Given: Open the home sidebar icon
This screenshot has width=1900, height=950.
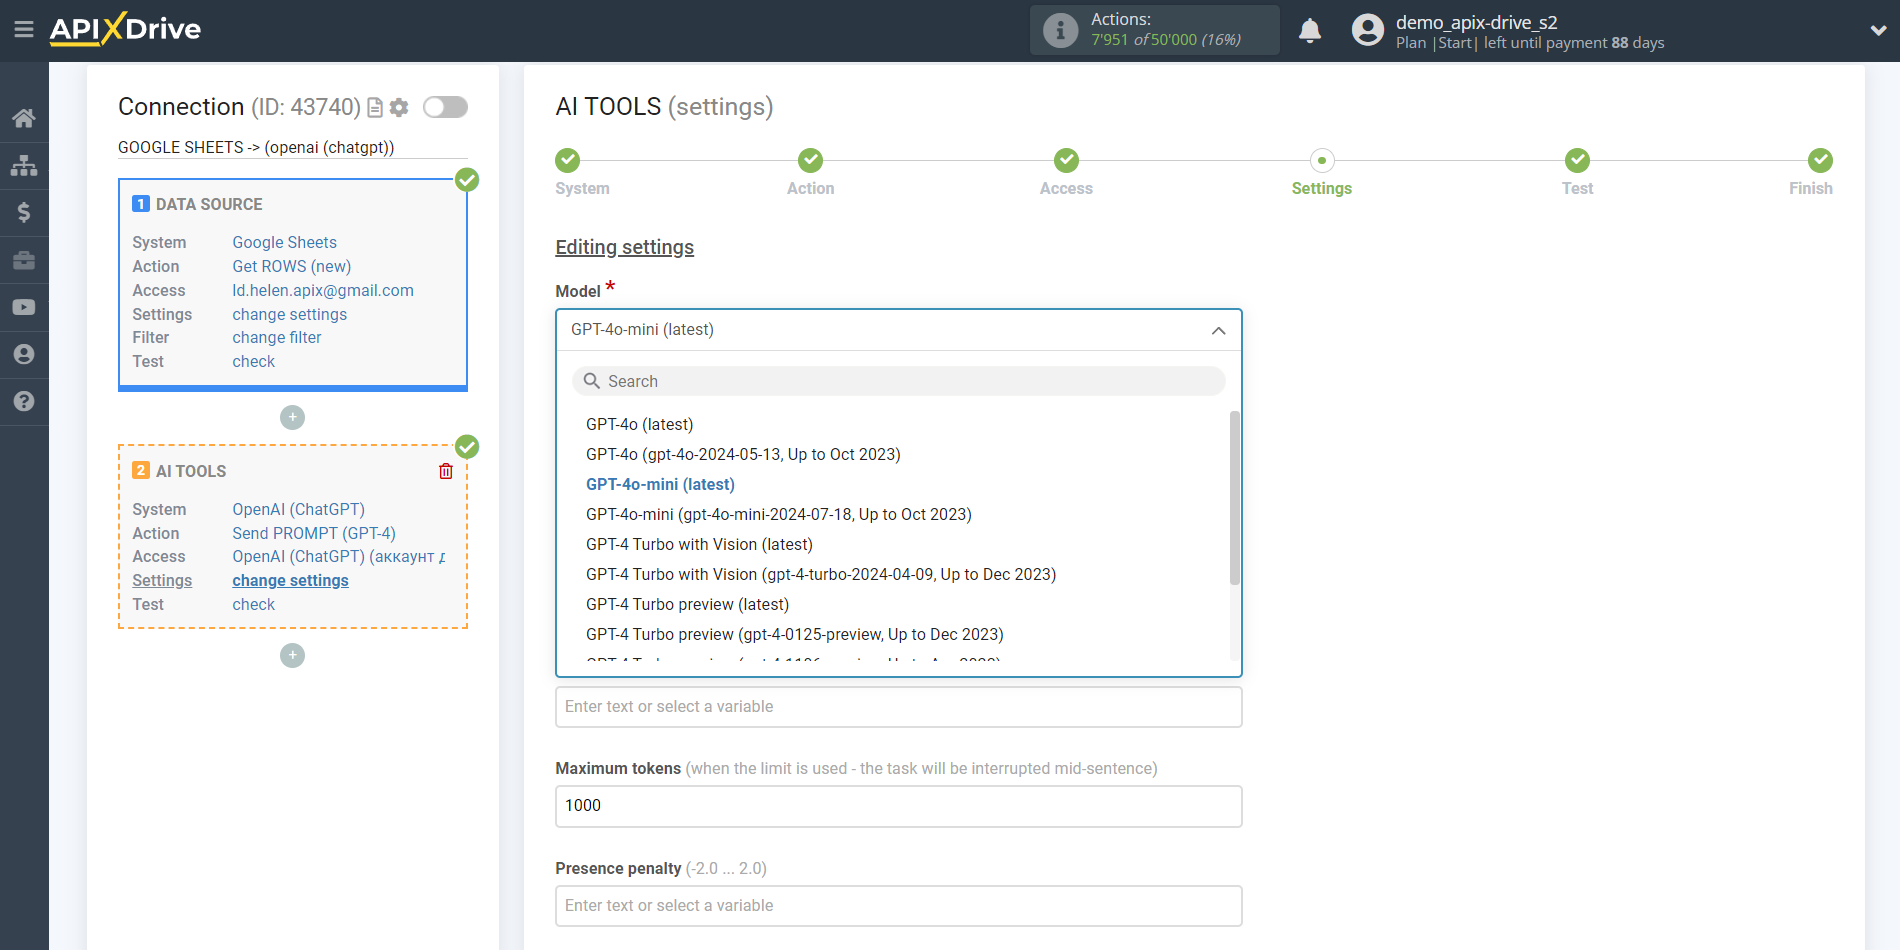Looking at the screenshot, I should pyautogui.click(x=24, y=118).
